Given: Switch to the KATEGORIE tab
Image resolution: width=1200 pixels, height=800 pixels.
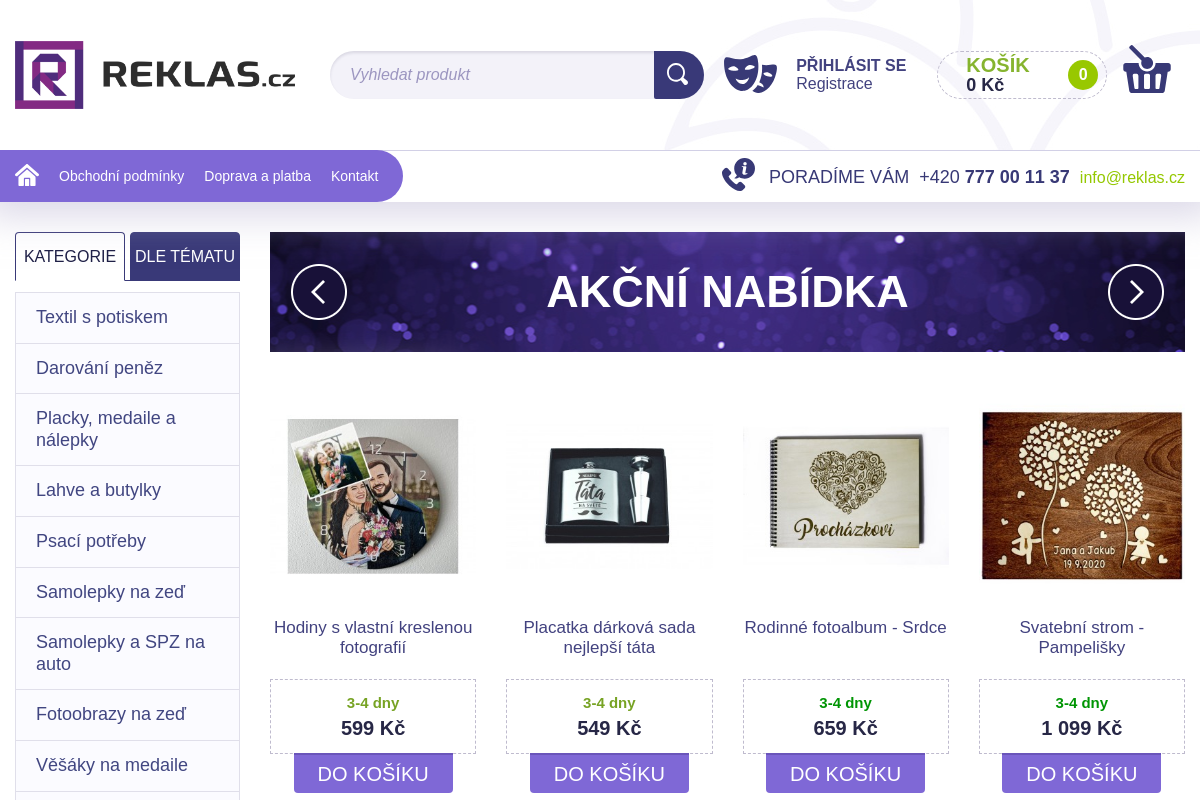Looking at the screenshot, I should (70, 257).
